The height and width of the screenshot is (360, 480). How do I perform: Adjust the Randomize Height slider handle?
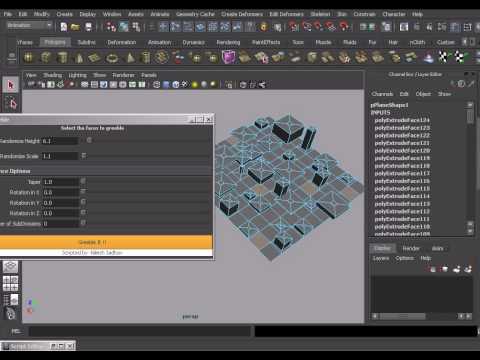[89, 140]
